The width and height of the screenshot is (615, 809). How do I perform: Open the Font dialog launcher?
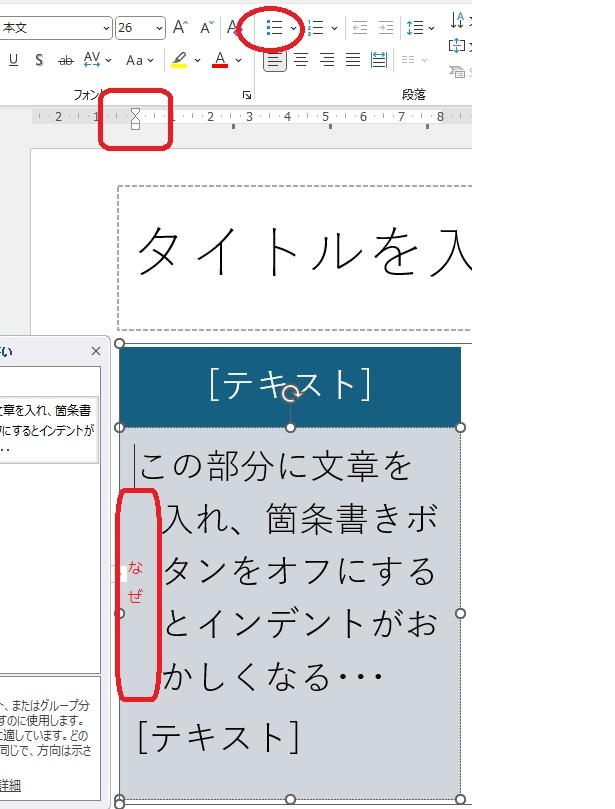[x=246, y=95]
